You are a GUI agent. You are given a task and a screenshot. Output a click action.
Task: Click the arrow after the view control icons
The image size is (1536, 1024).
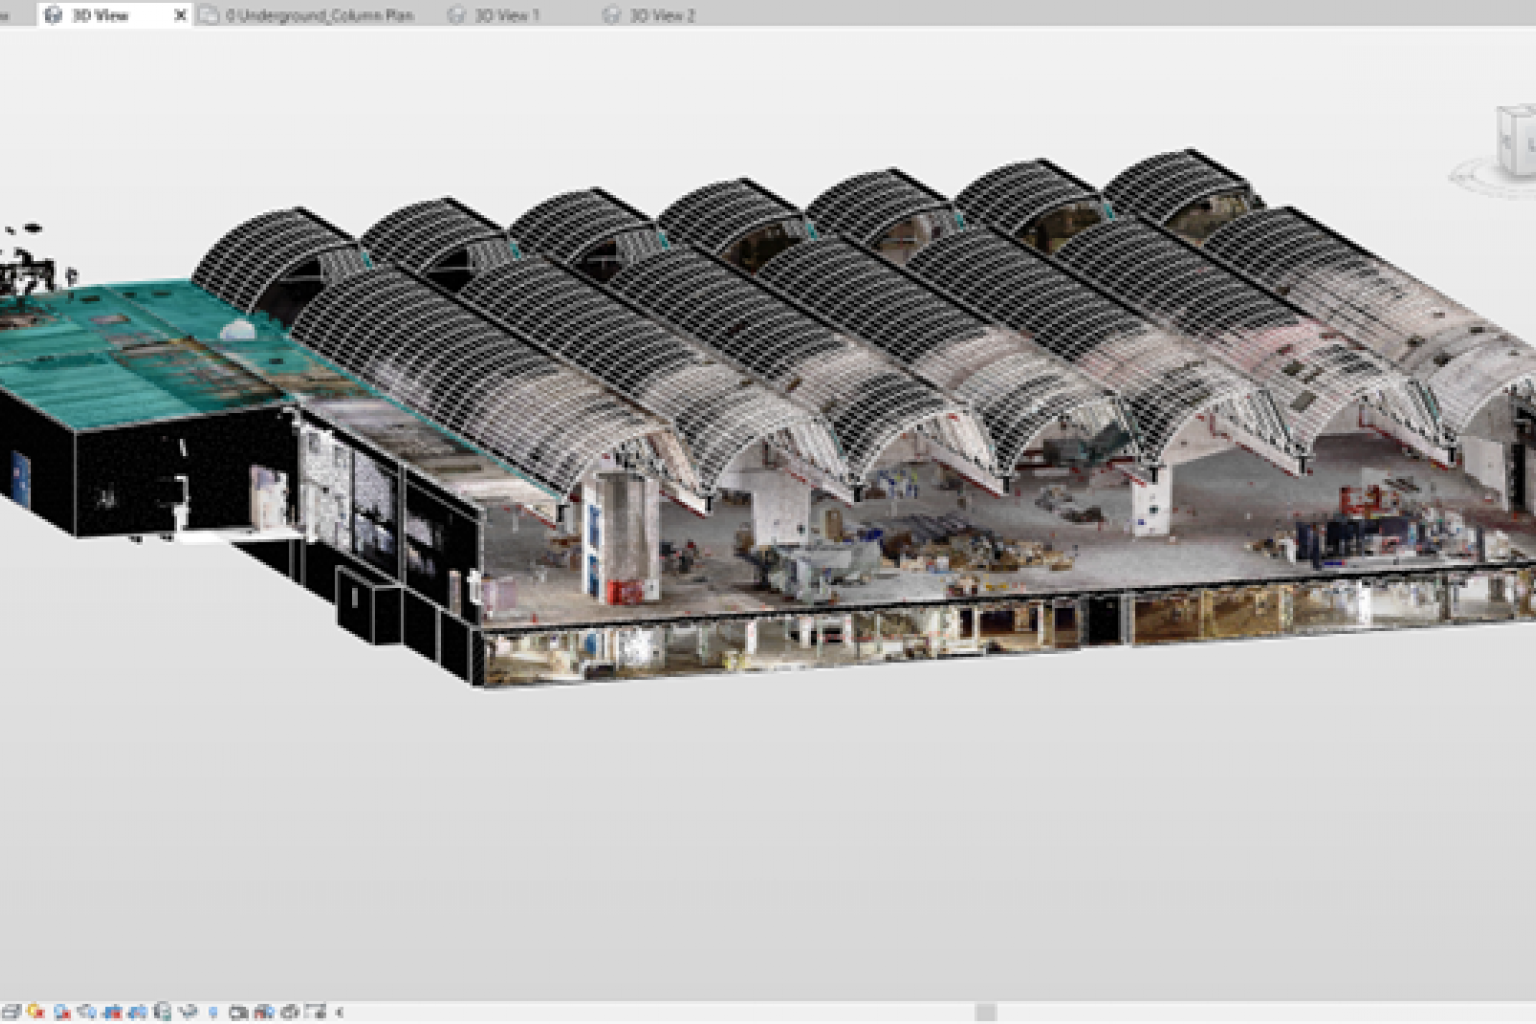coord(340,1012)
